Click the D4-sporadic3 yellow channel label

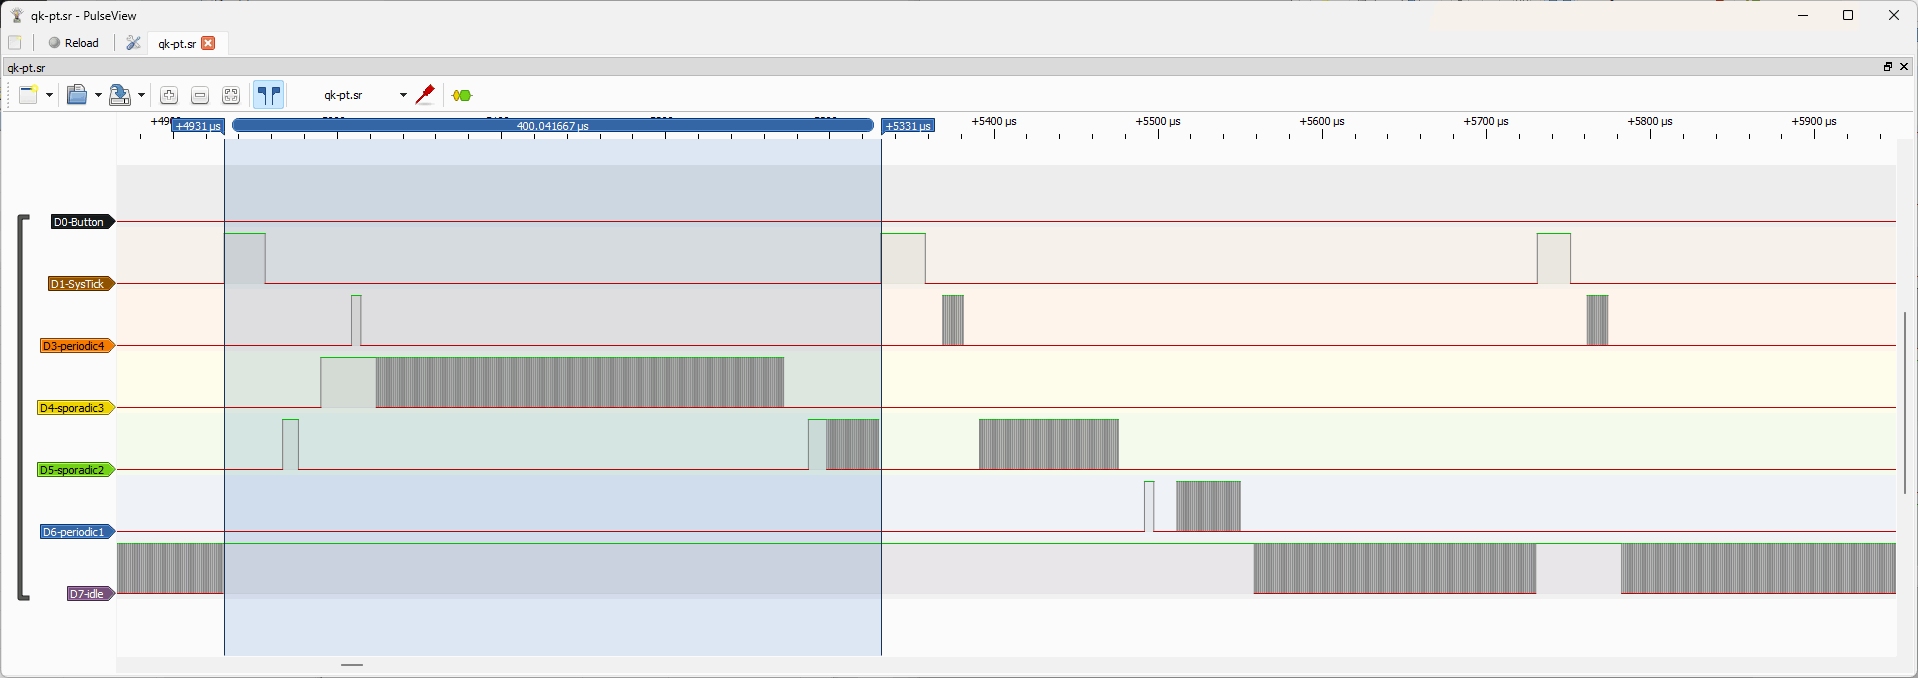(x=73, y=408)
